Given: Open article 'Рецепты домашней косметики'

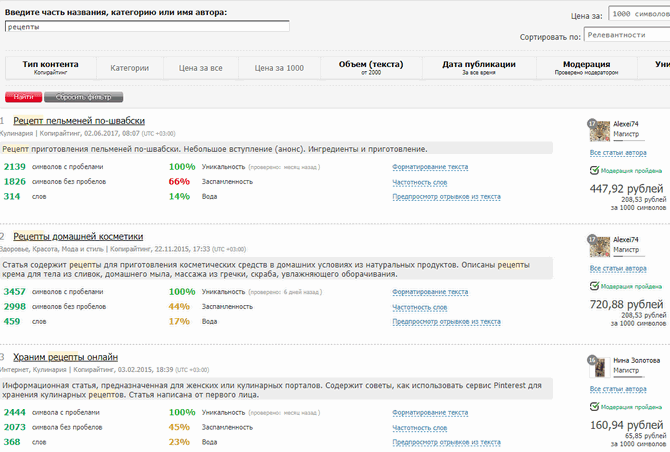Looking at the screenshot, I should (x=78, y=237).
